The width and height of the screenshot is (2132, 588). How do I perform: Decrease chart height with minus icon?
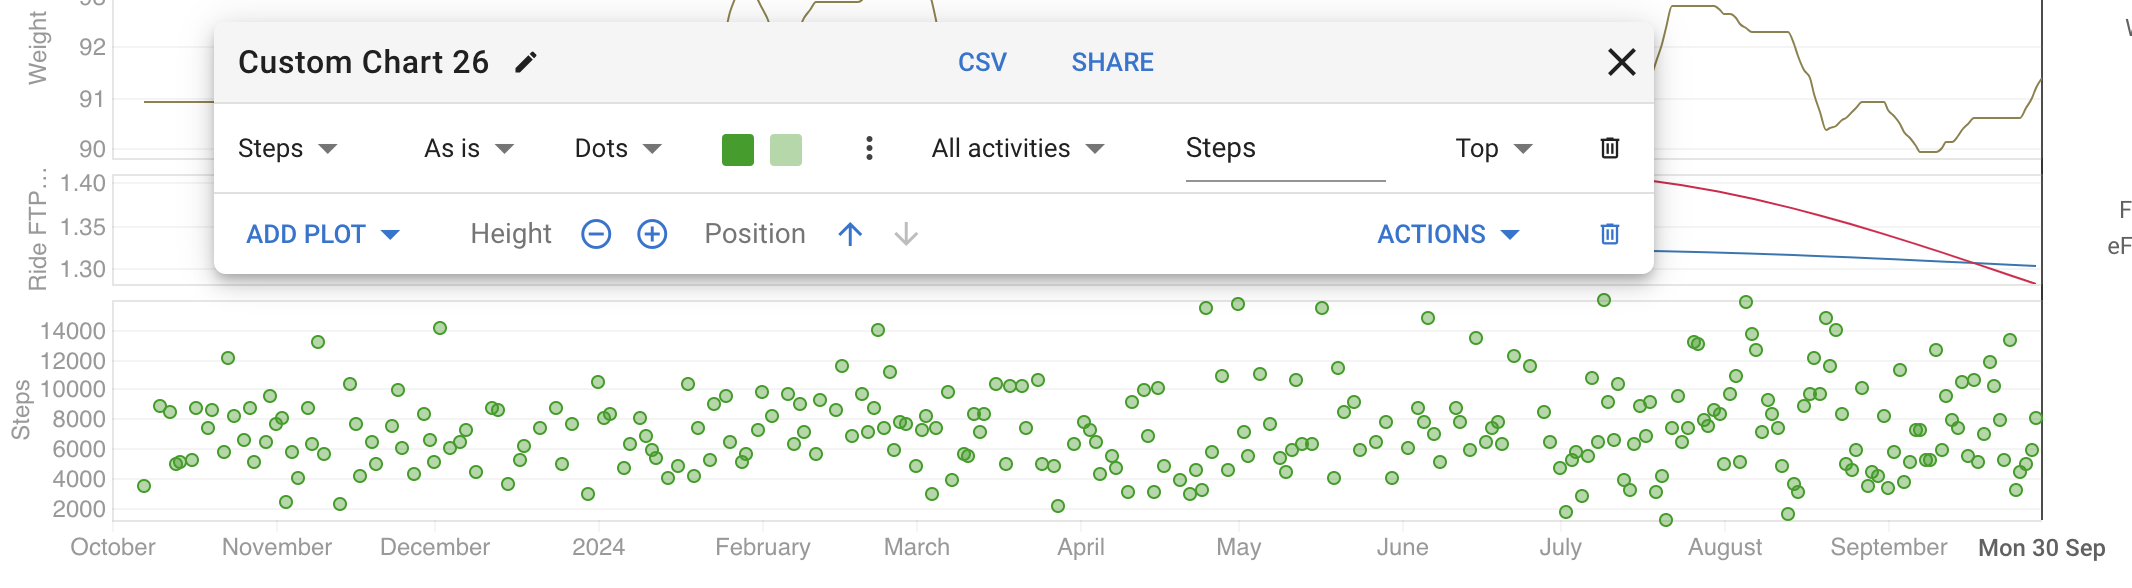596,234
